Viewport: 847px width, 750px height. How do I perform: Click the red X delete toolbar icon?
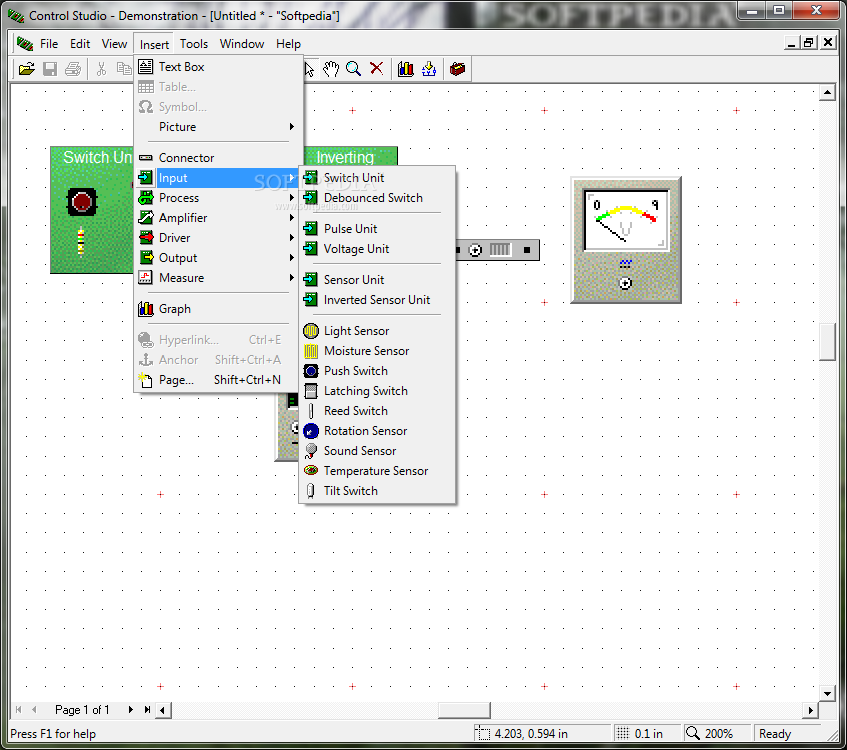click(377, 69)
